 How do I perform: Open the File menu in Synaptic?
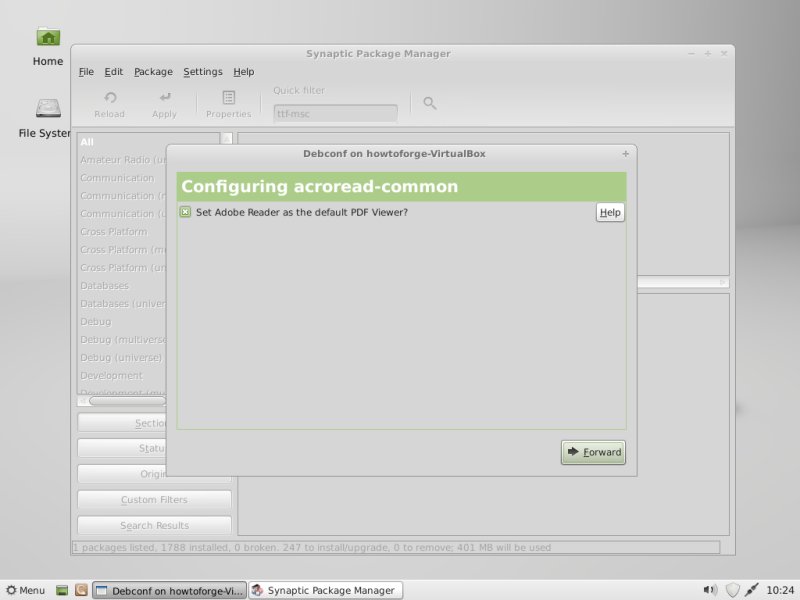click(x=86, y=72)
